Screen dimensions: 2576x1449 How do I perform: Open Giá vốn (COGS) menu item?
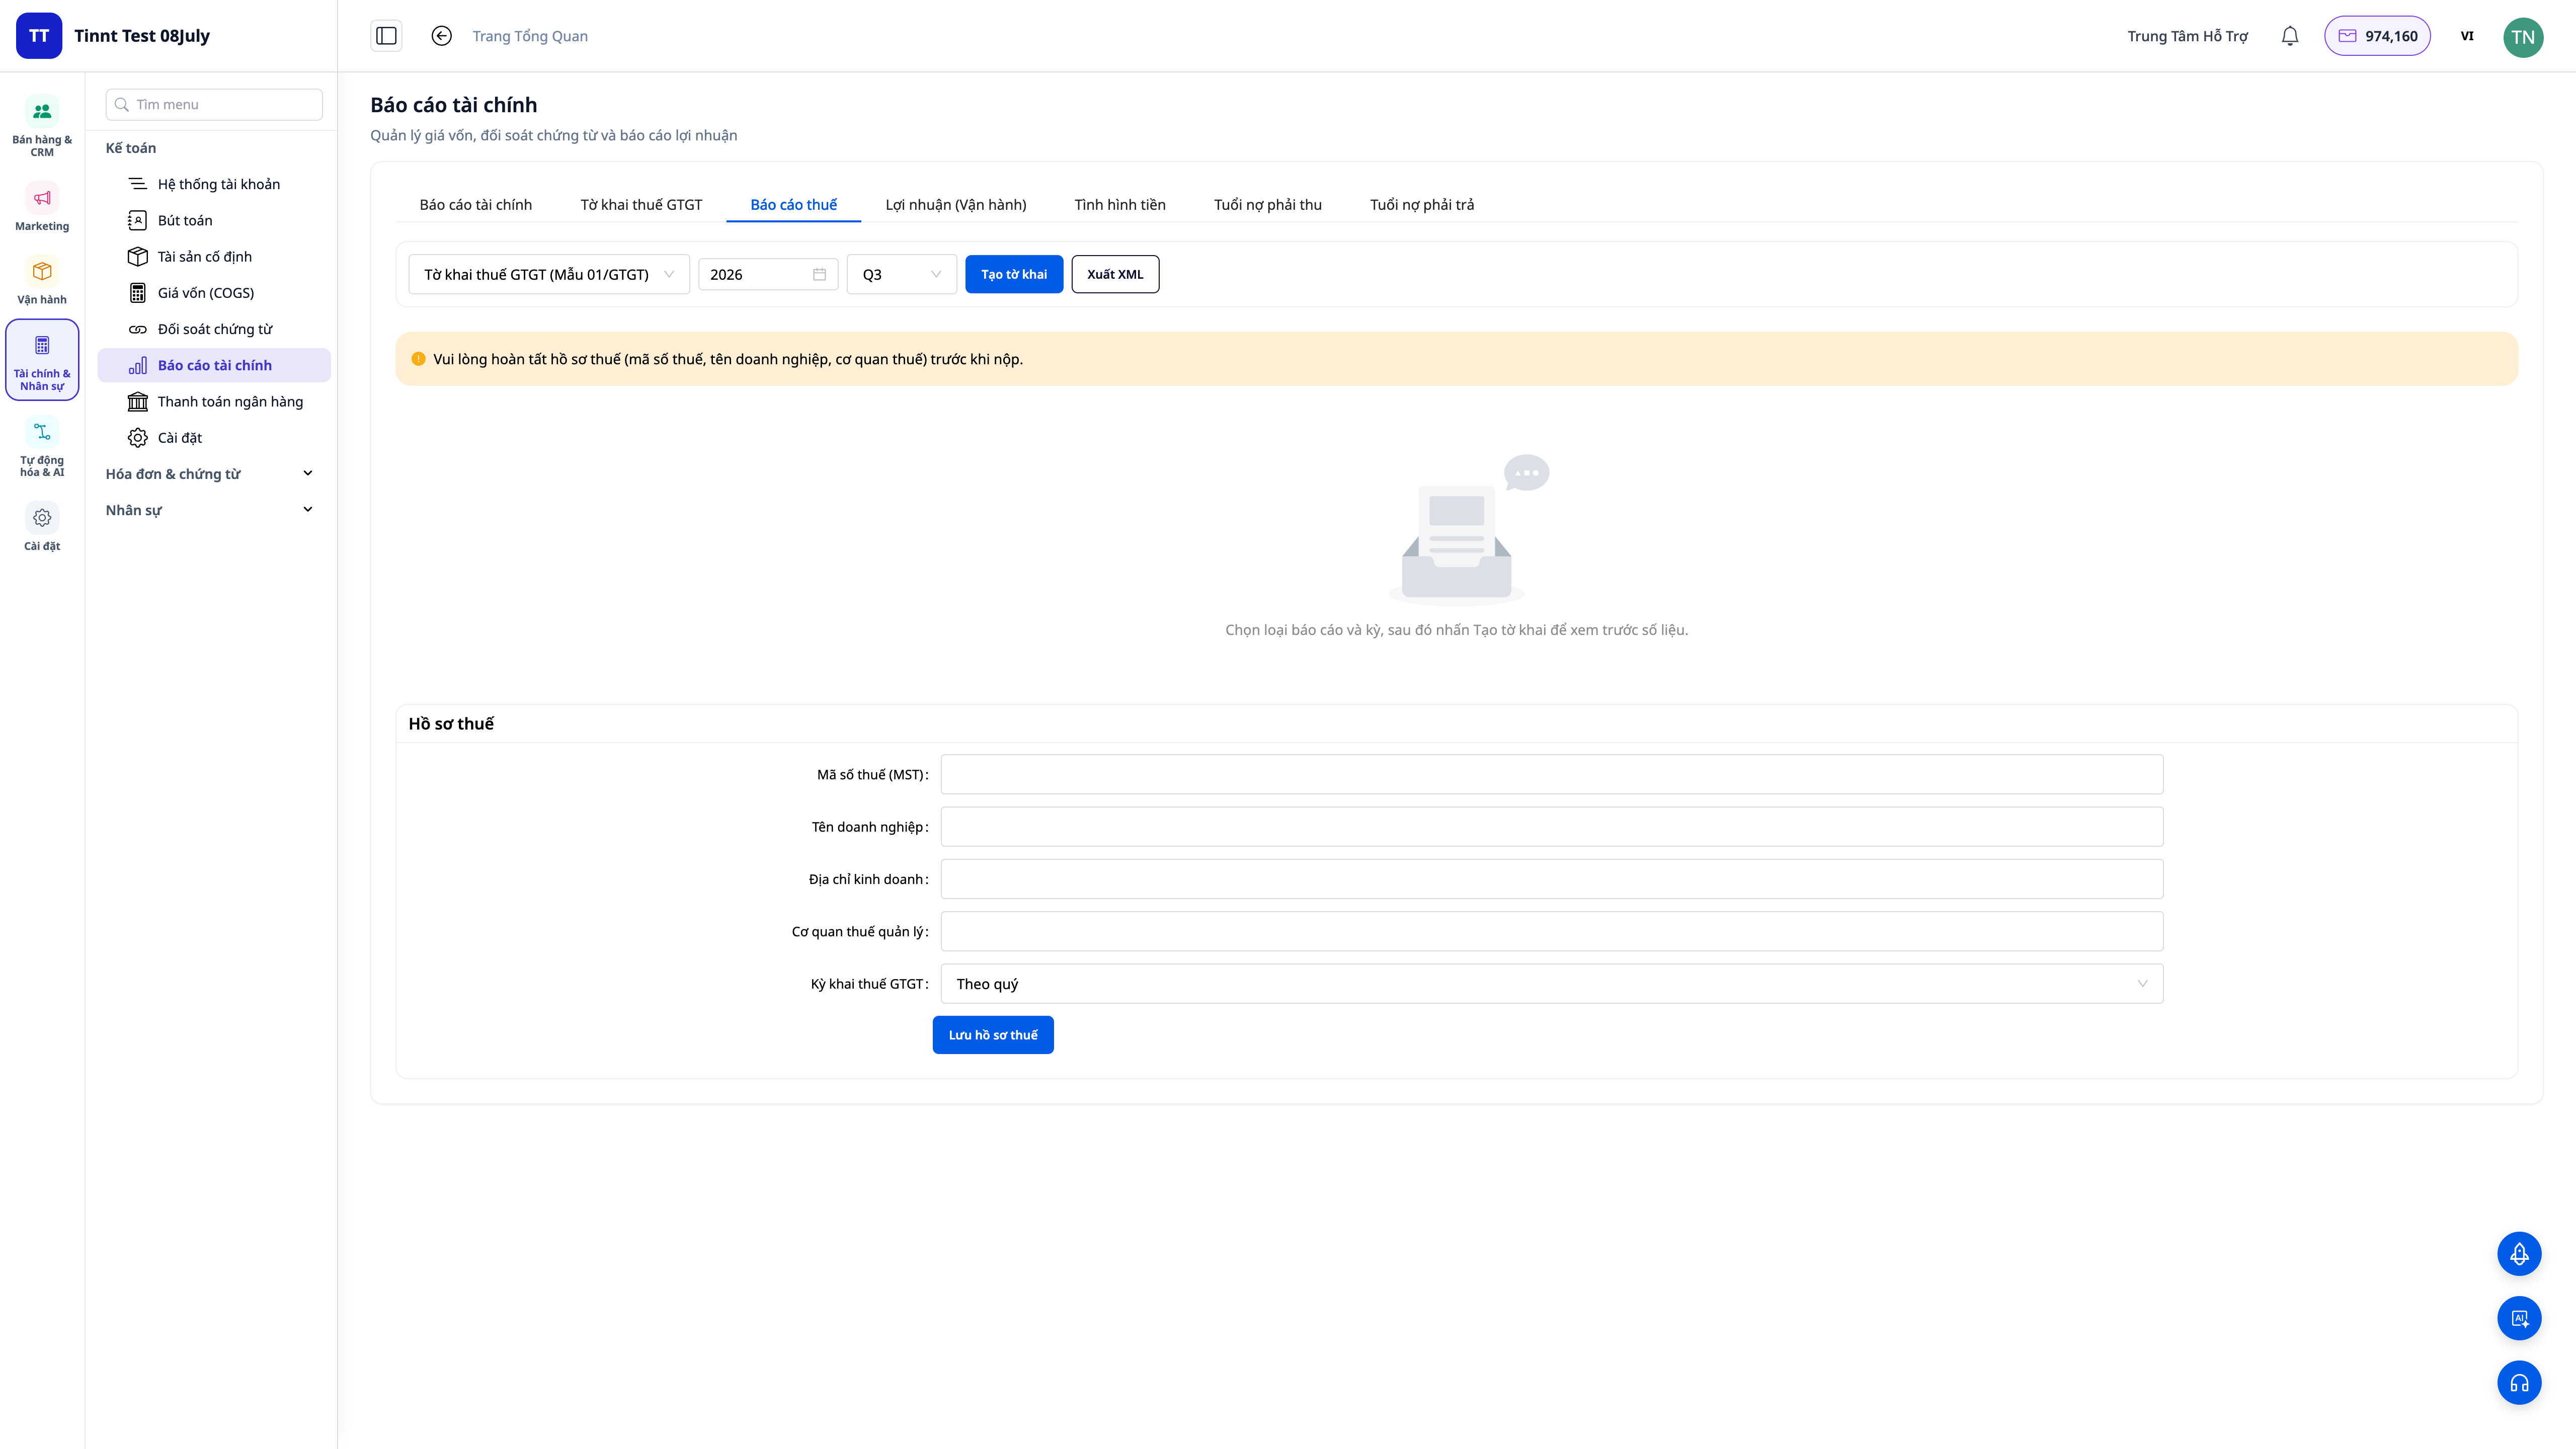click(x=214, y=293)
